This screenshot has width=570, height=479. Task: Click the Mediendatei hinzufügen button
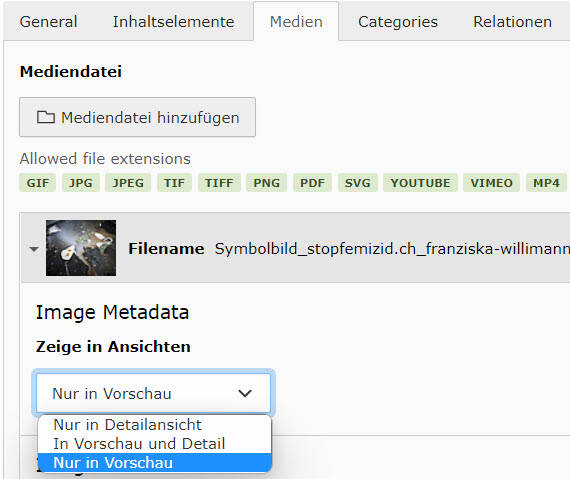pos(137,117)
